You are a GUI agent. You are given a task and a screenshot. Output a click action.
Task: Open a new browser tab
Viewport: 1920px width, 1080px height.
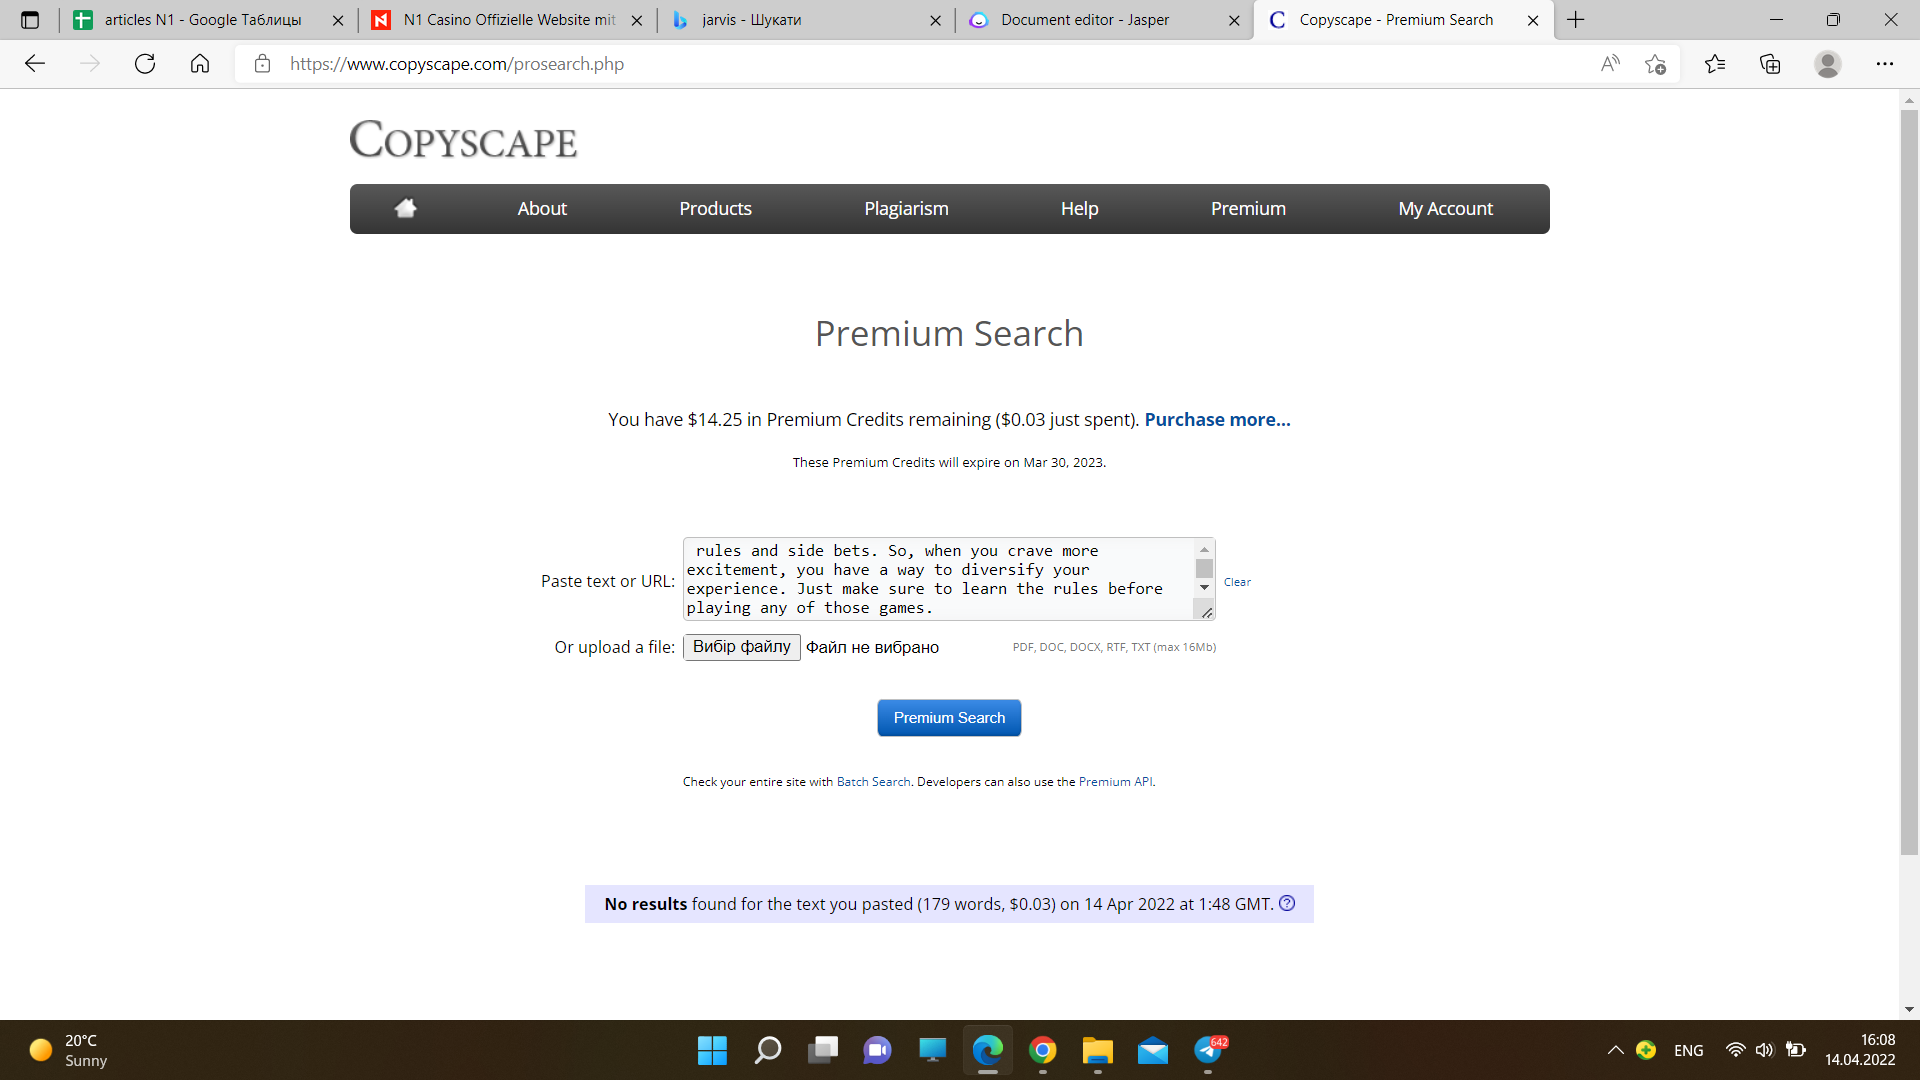(x=1576, y=20)
